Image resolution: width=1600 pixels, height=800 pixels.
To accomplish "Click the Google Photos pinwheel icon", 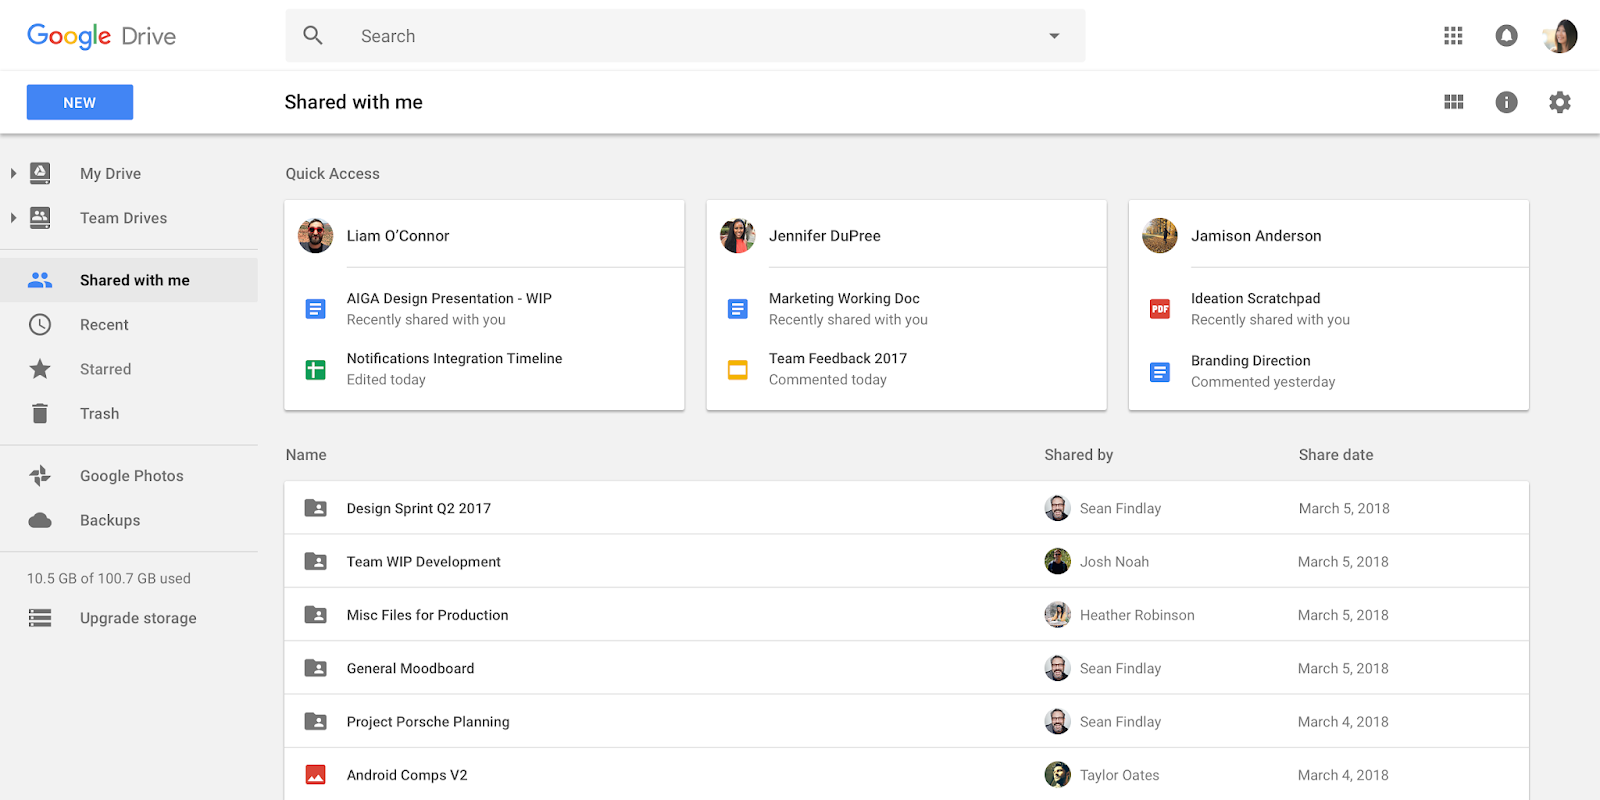I will click(x=40, y=476).
